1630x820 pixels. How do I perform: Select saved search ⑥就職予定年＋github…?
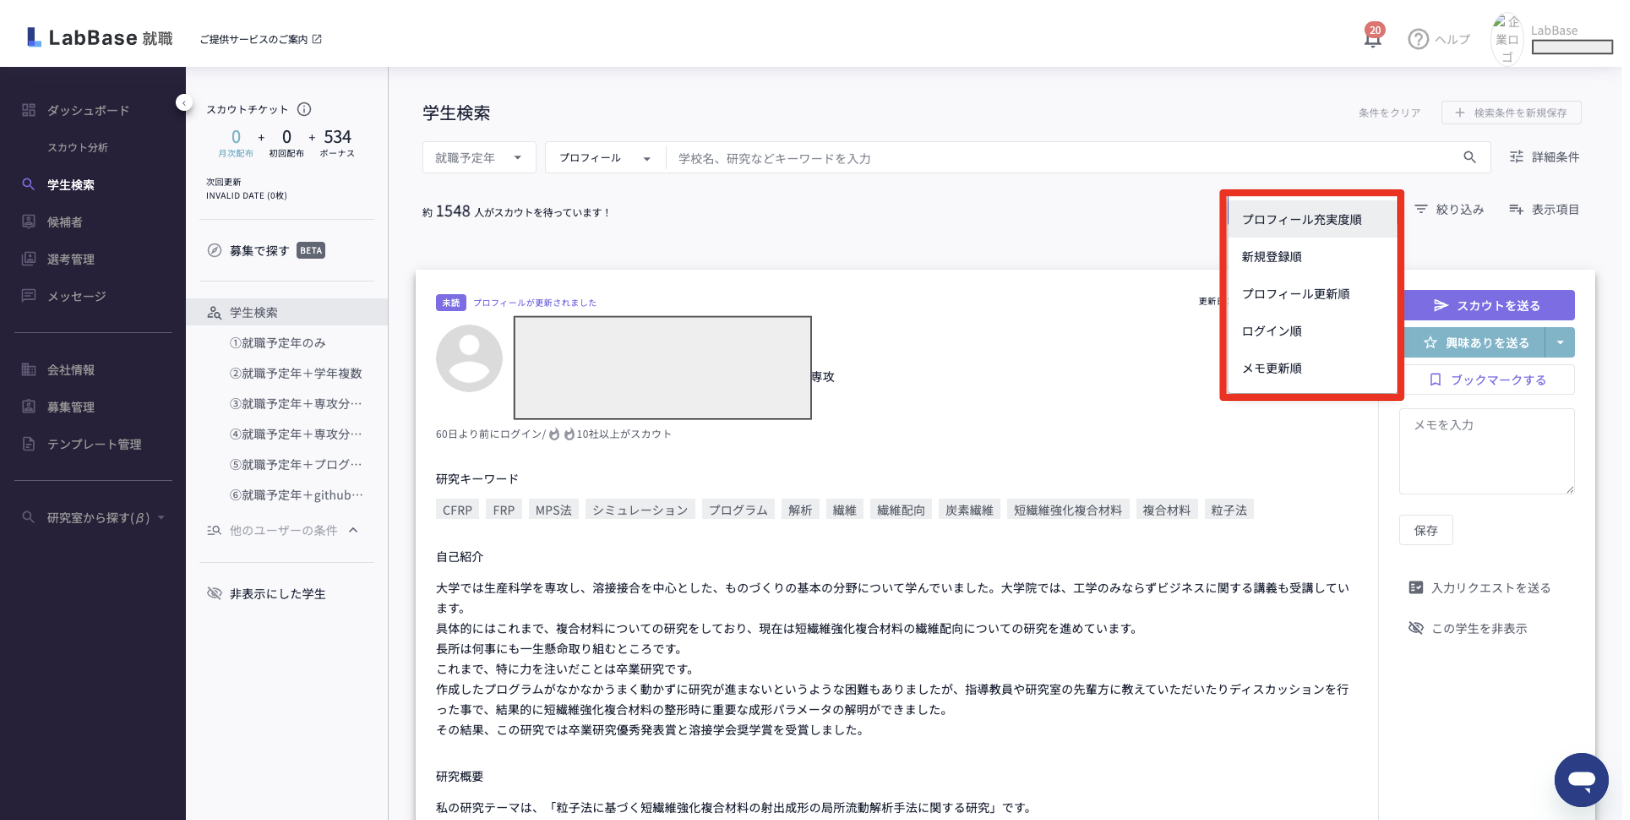pos(296,495)
